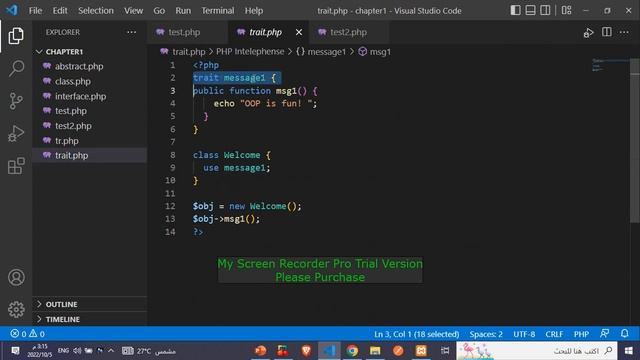The height and width of the screenshot is (360, 640).
Task: Open the Selection menu
Action: [96, 11]
